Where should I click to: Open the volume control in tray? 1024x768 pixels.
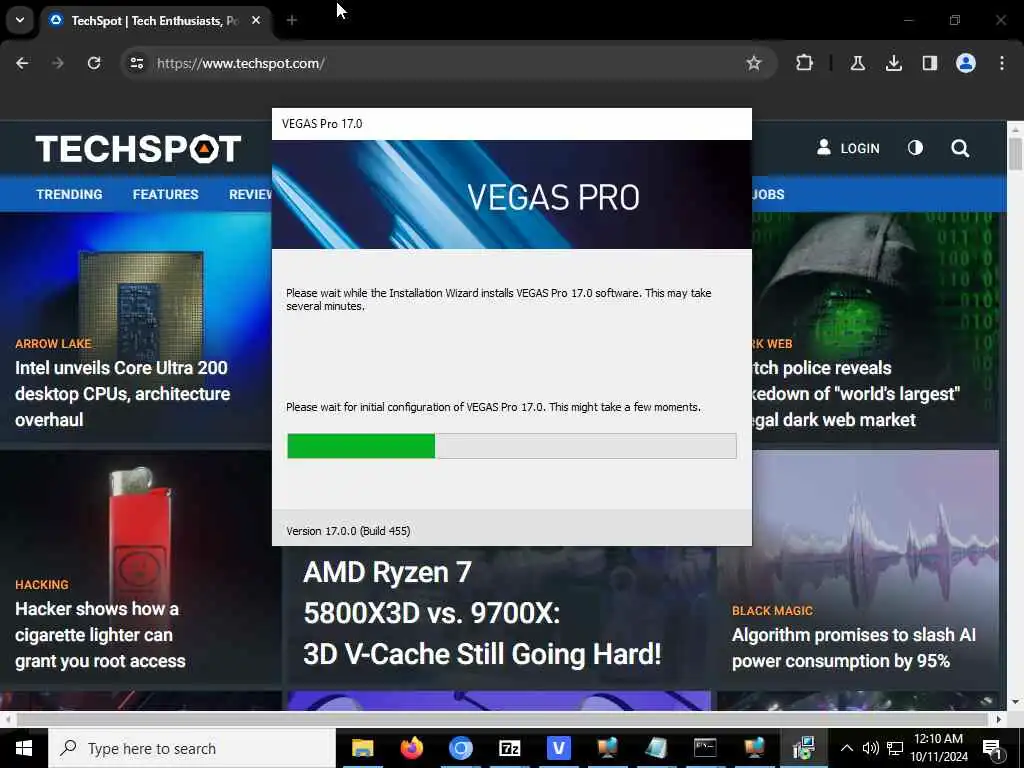point(871,748)
